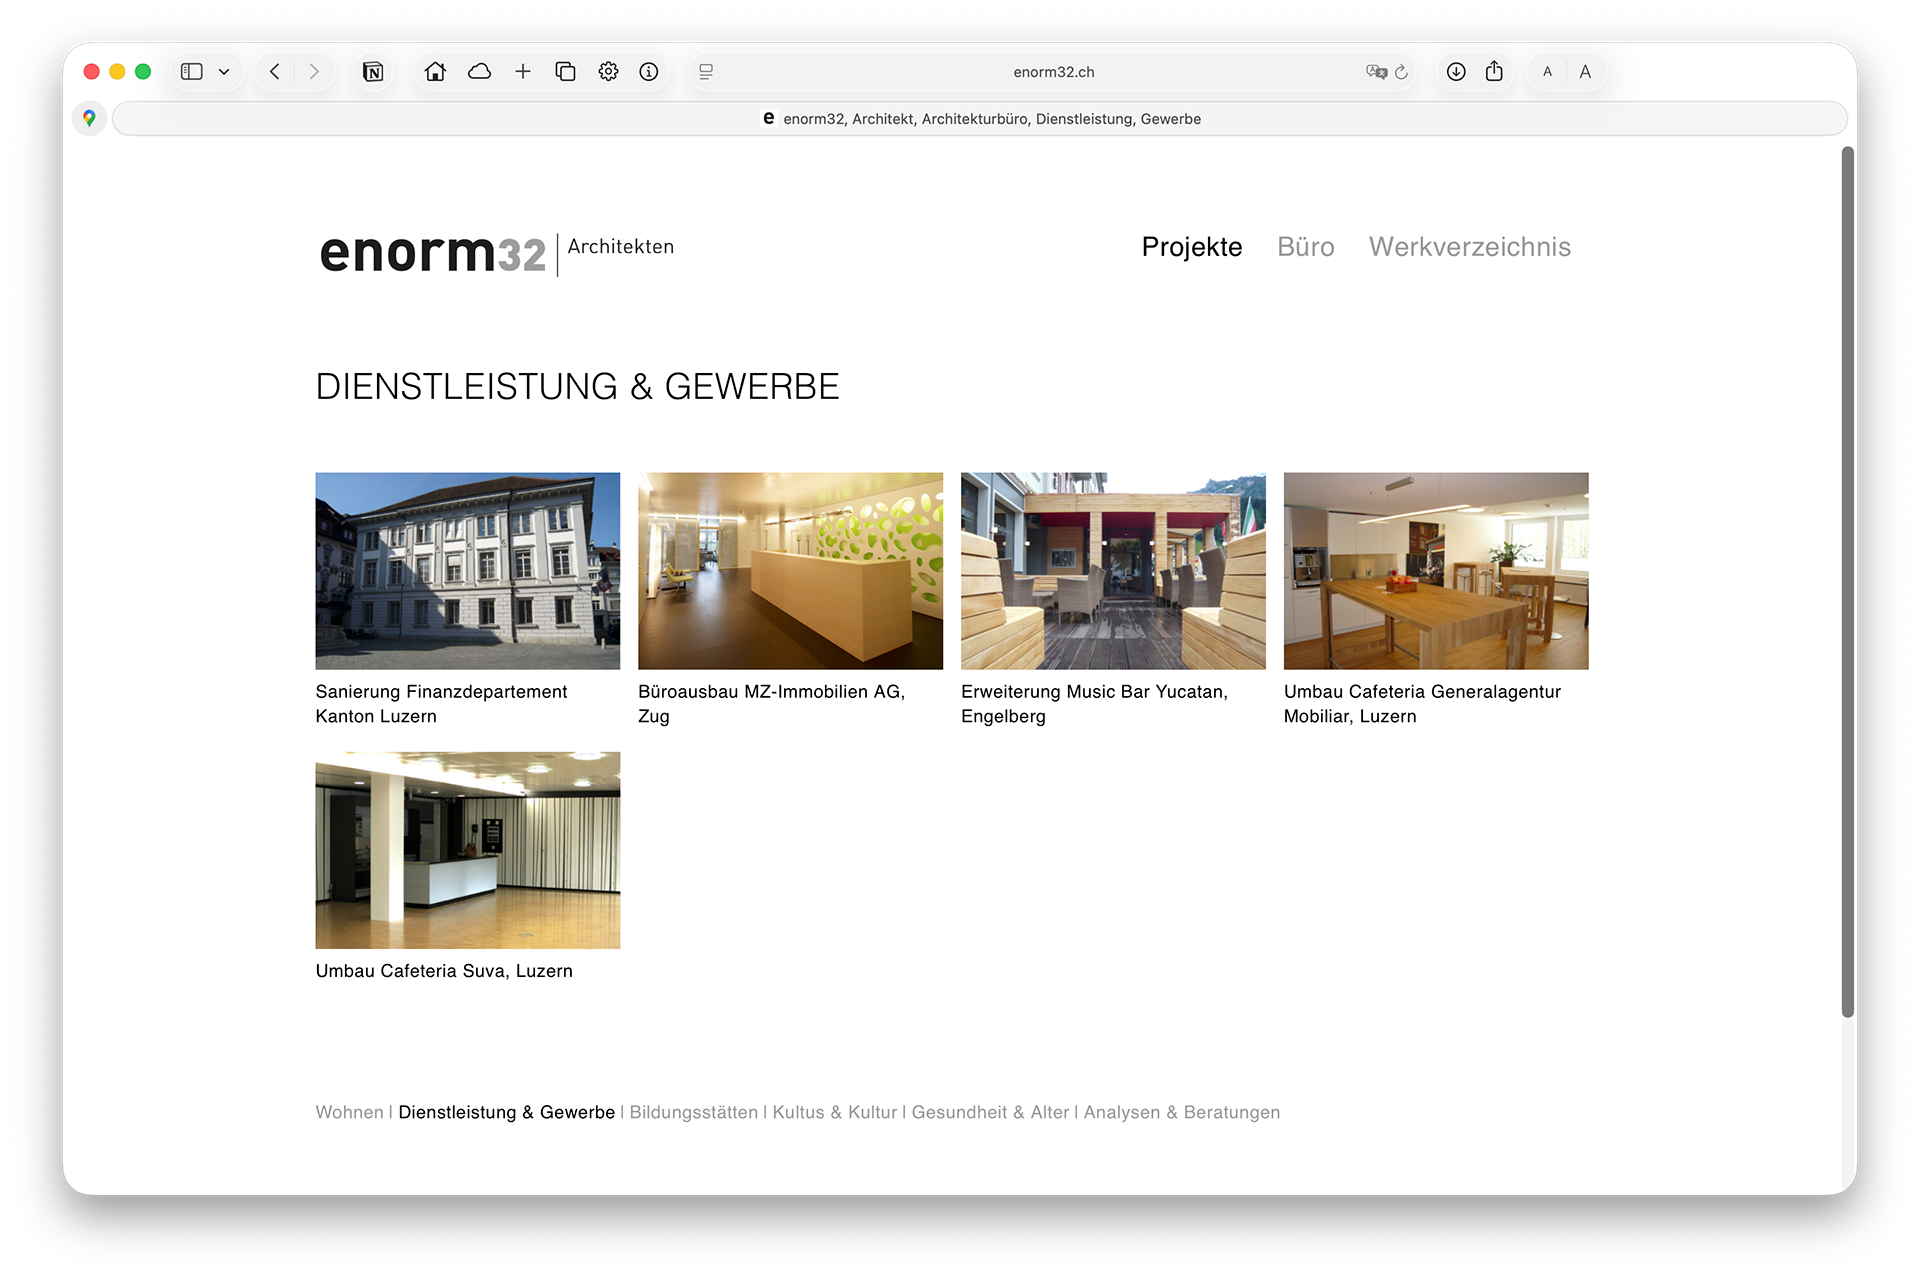Show tab overview icon

565,72
